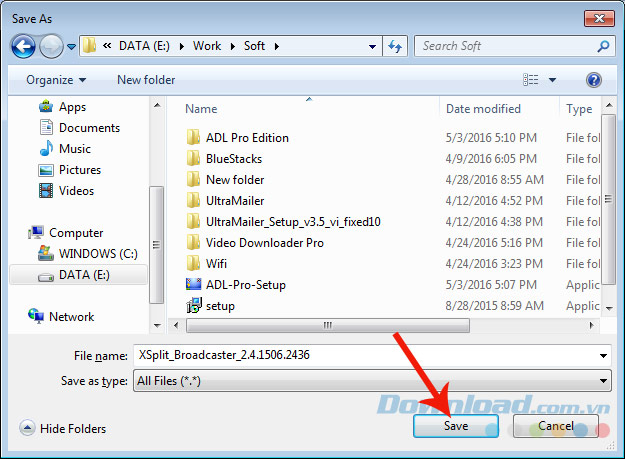Image resolution: width=625 pixels, height=459 pixels.
Task: Click the Refresh button beside address bar
Action: (x=395, y=46)
